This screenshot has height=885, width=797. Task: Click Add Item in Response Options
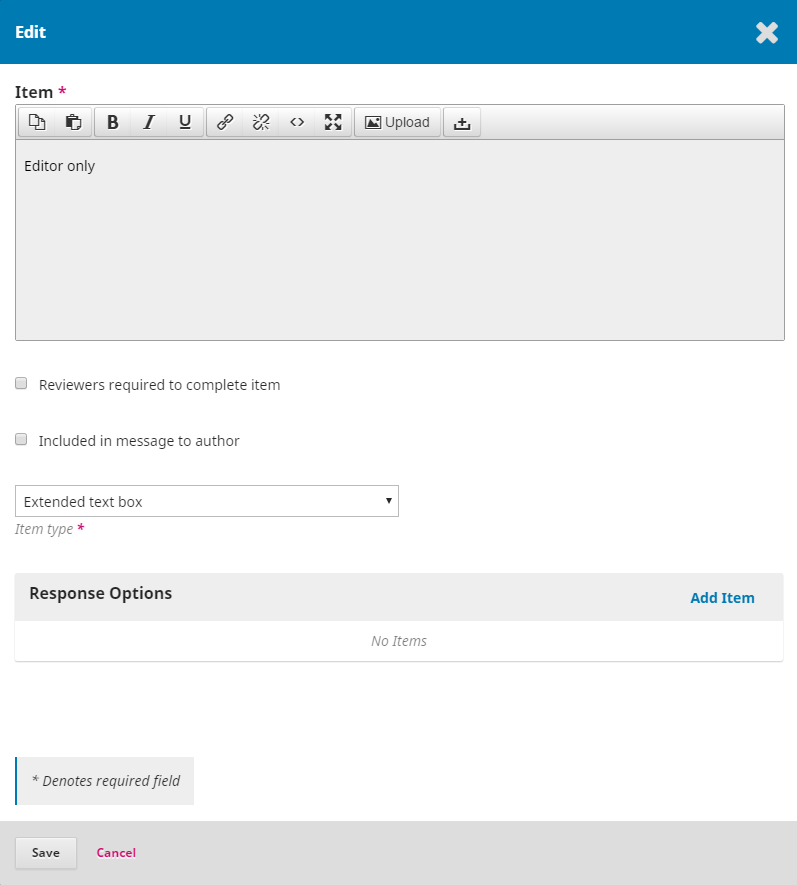point(722,598)
